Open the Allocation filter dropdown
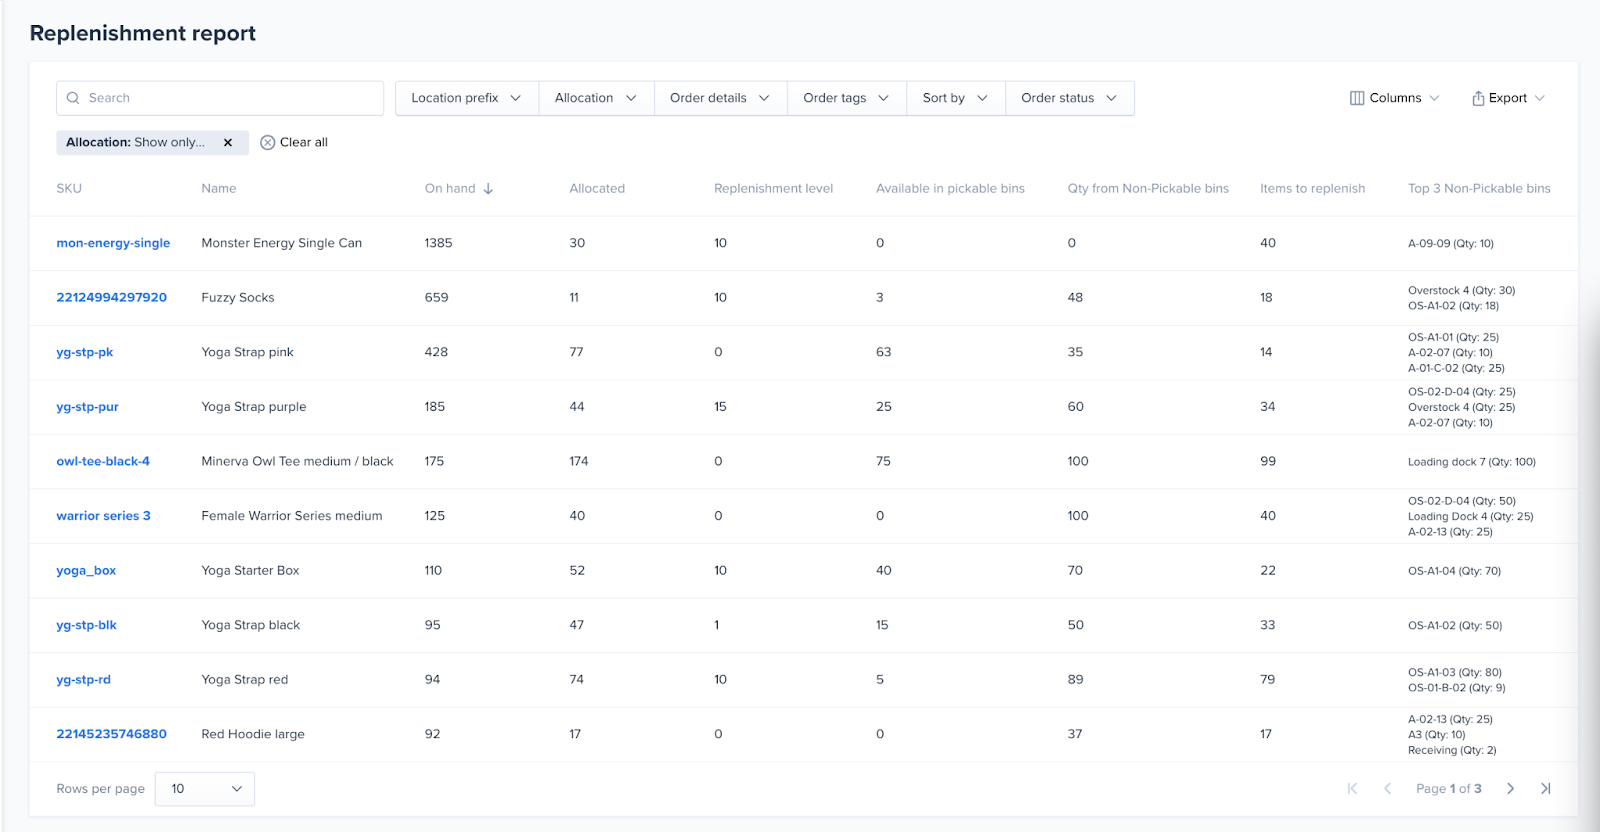The width and height of the screenshot is (1600, 832). click(596, 98)
